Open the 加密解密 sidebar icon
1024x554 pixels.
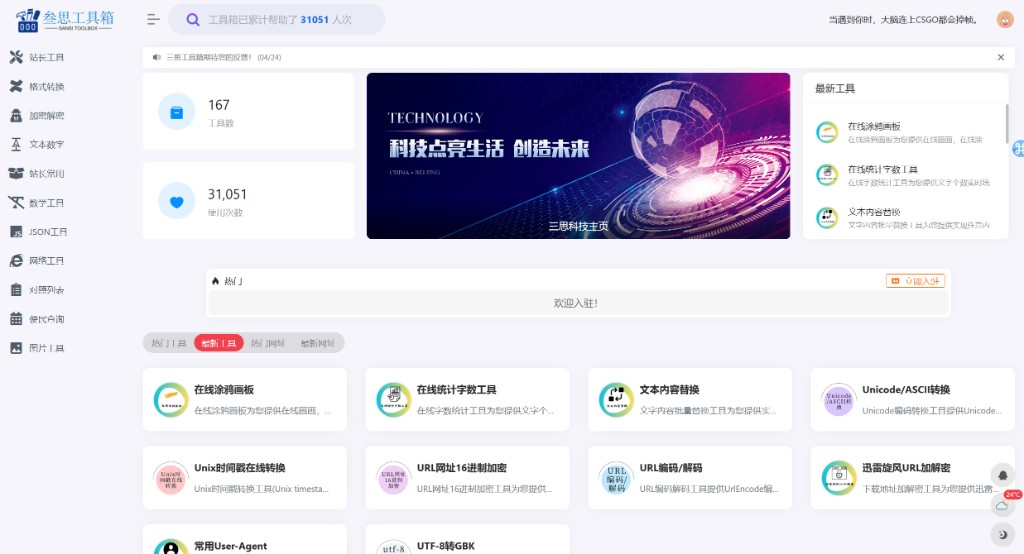click(16, 116)
